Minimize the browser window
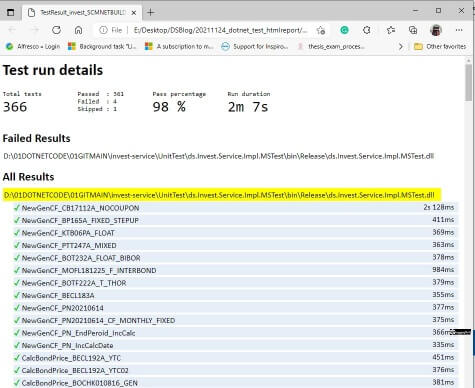Viewport: 475px width, 388px height. (x=416, y=11)
